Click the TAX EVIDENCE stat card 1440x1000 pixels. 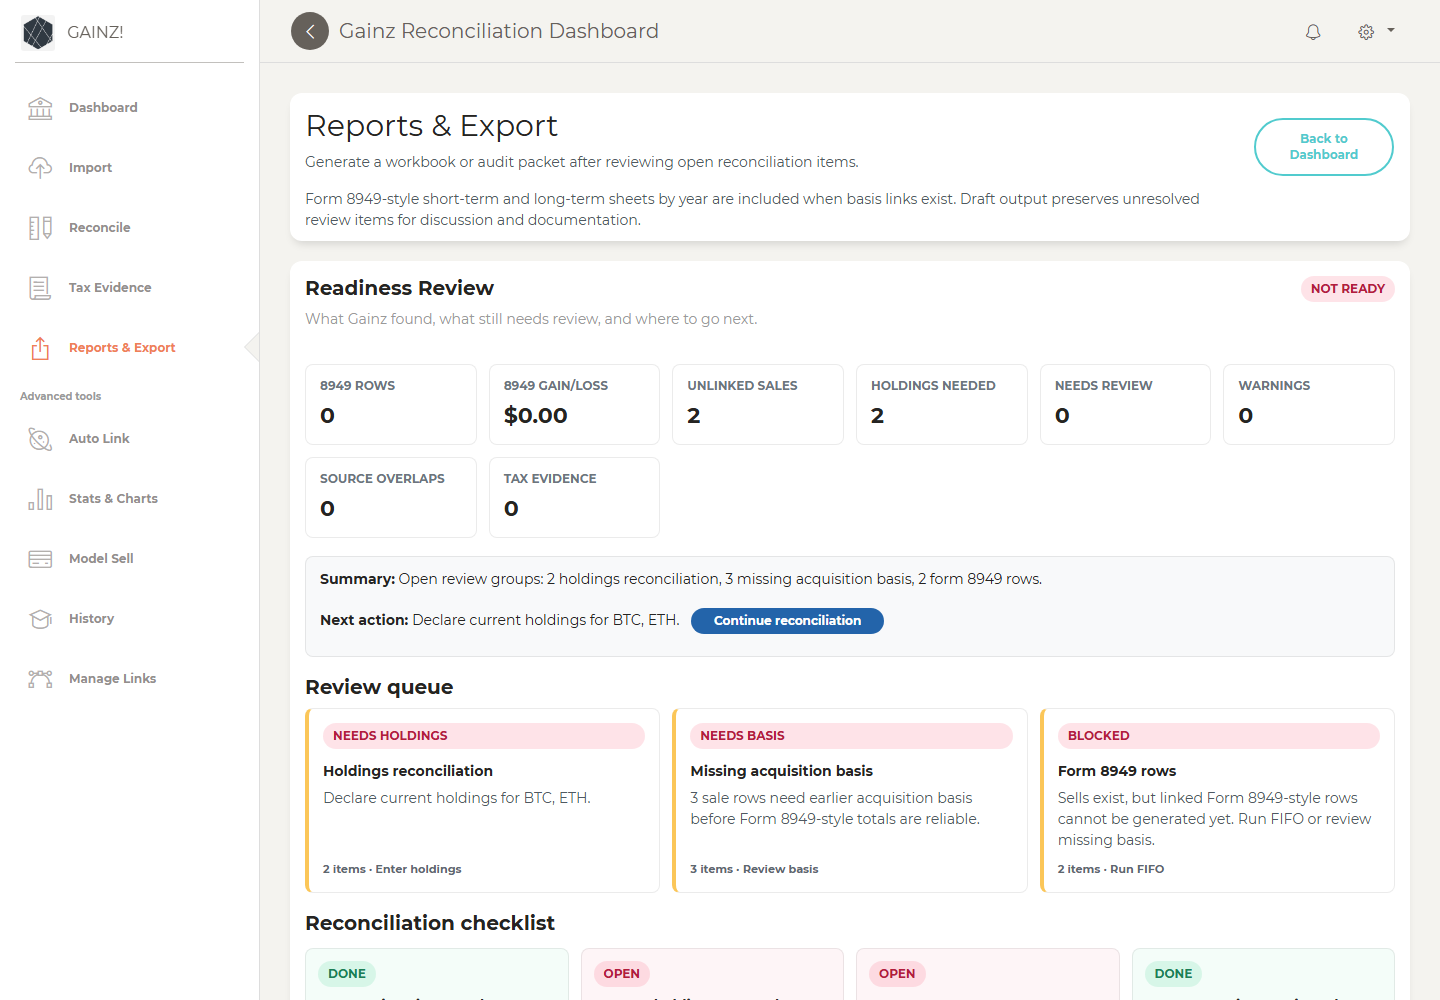point(574,497)
